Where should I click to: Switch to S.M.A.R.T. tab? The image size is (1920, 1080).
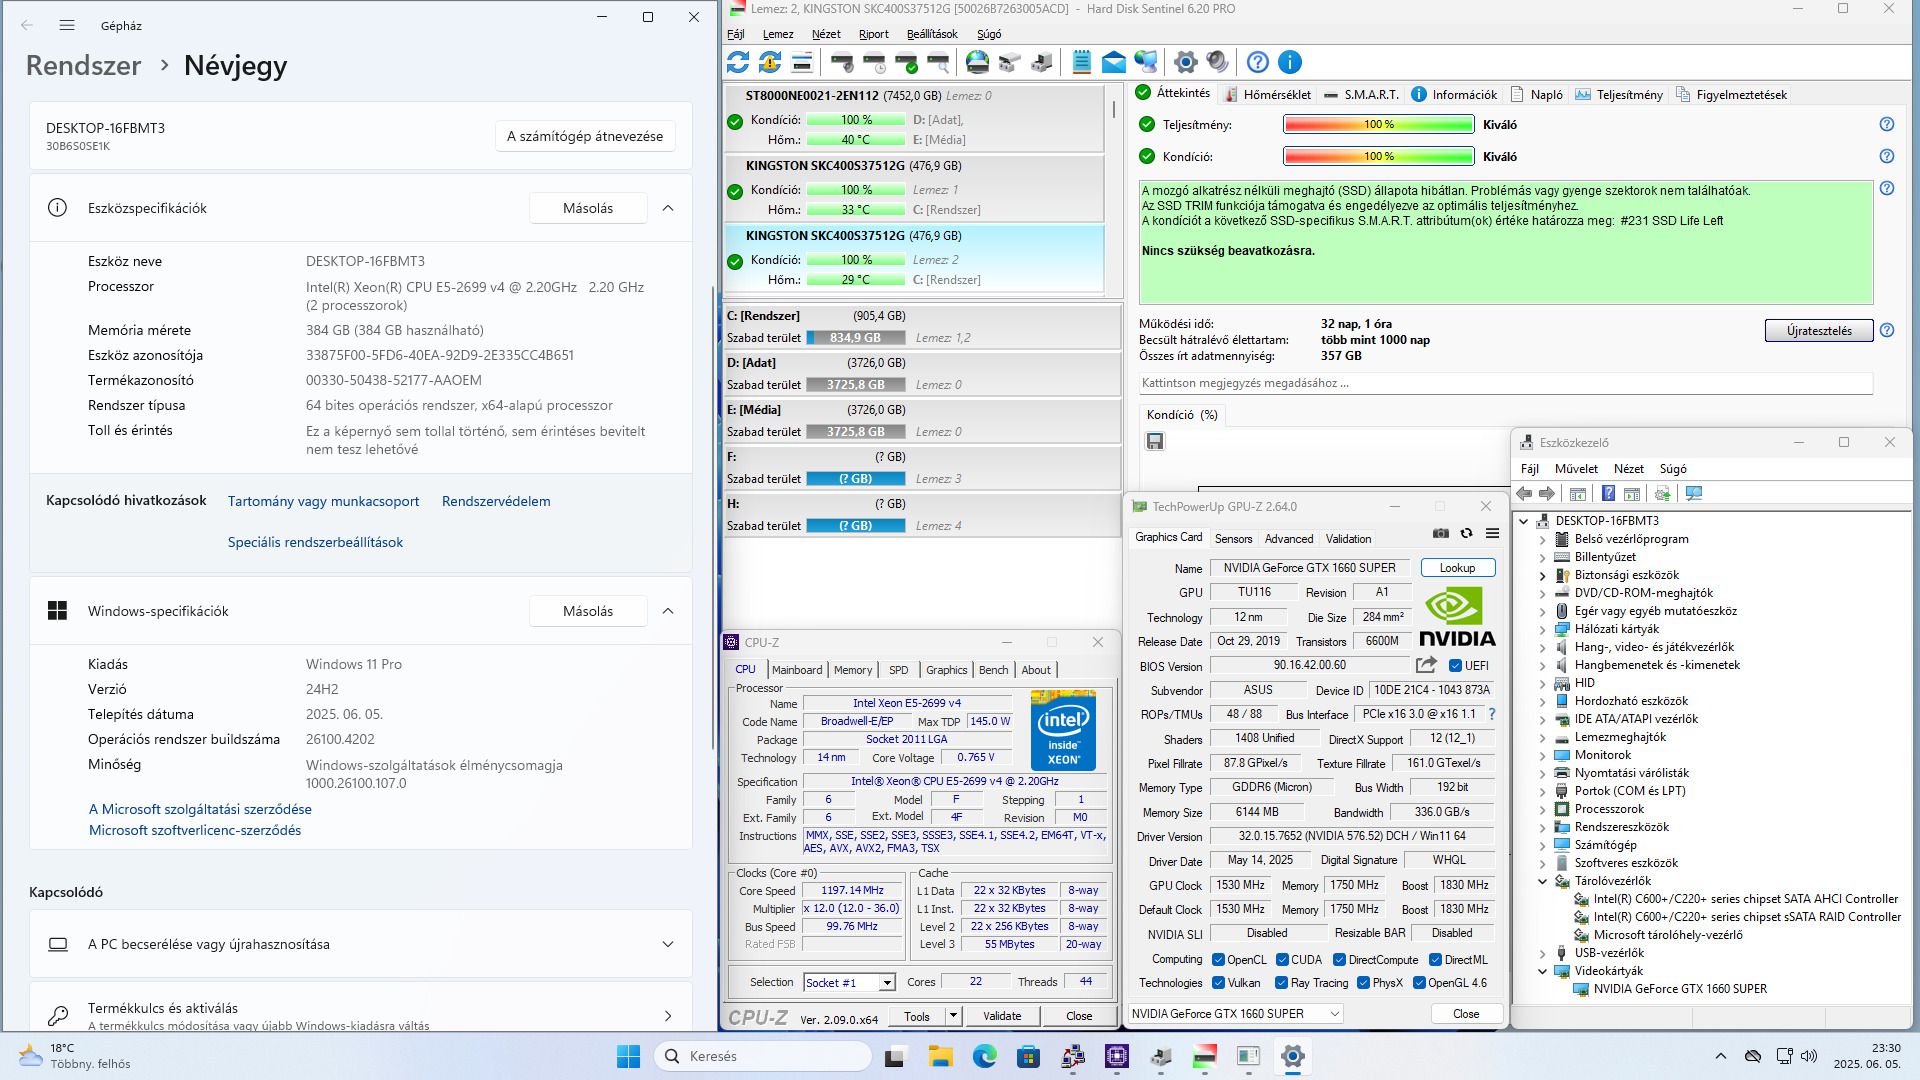(1360, 94)
